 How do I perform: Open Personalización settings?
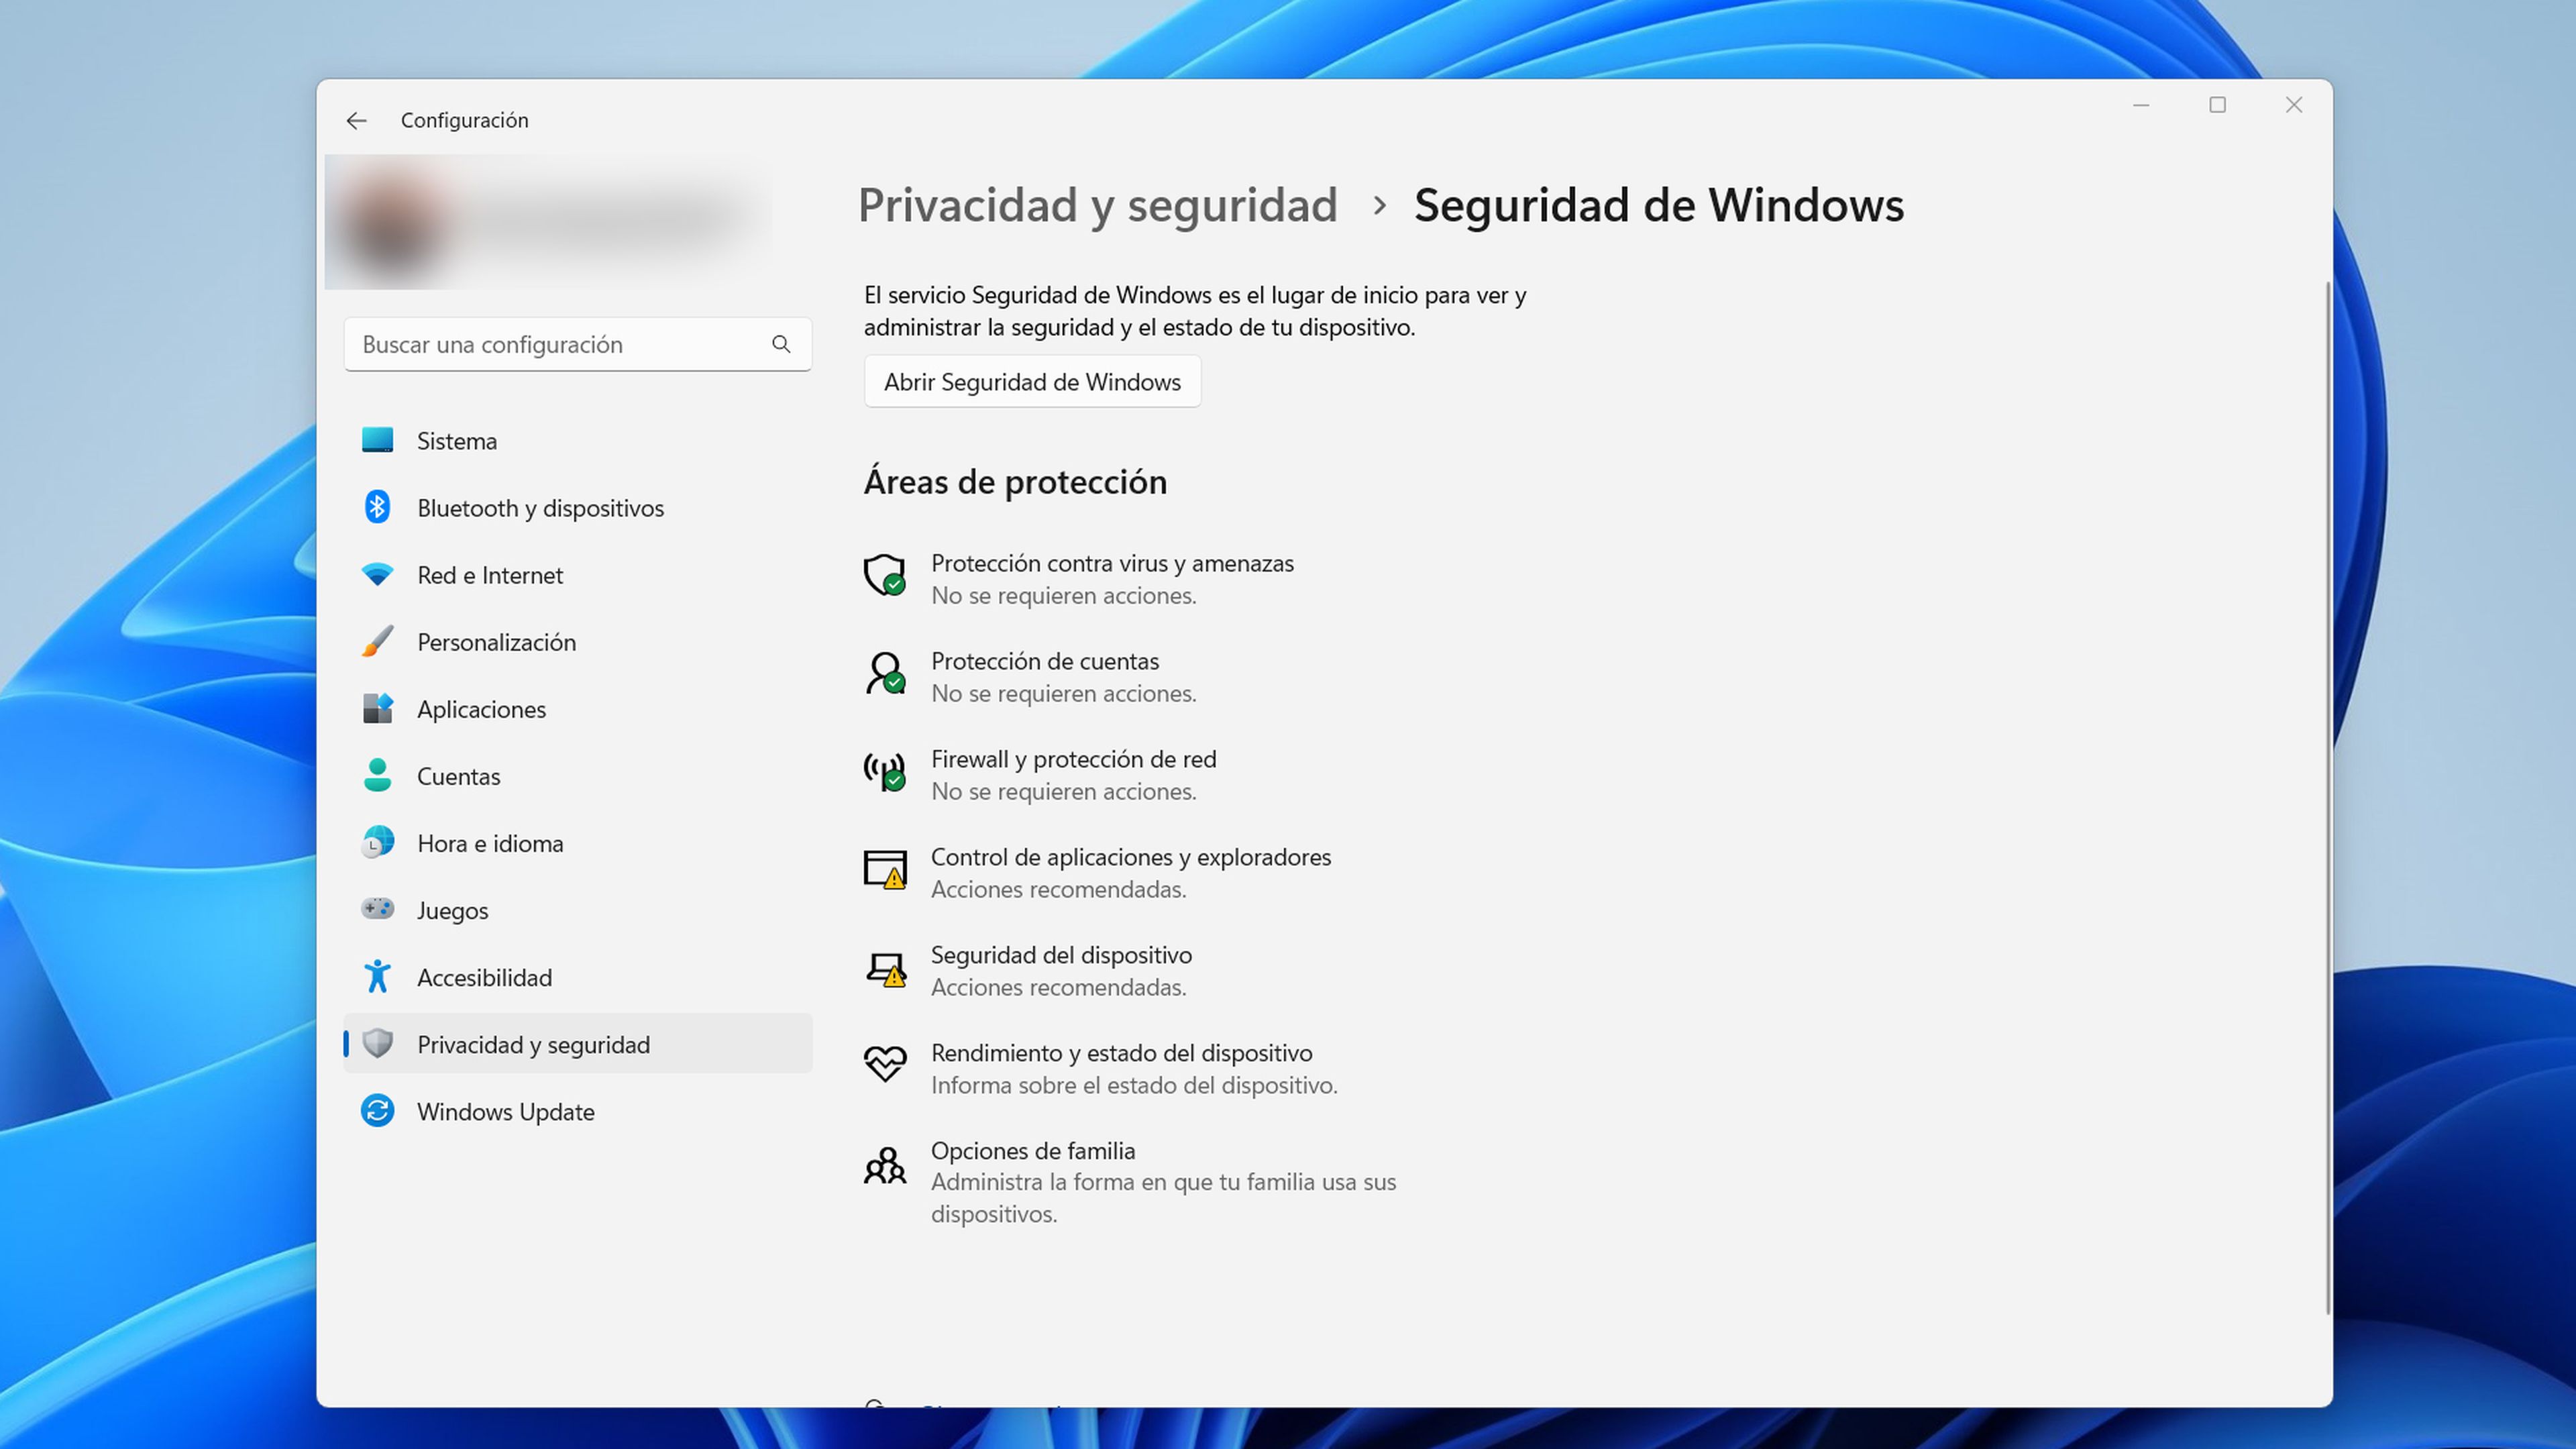click(x=577, y=642)
